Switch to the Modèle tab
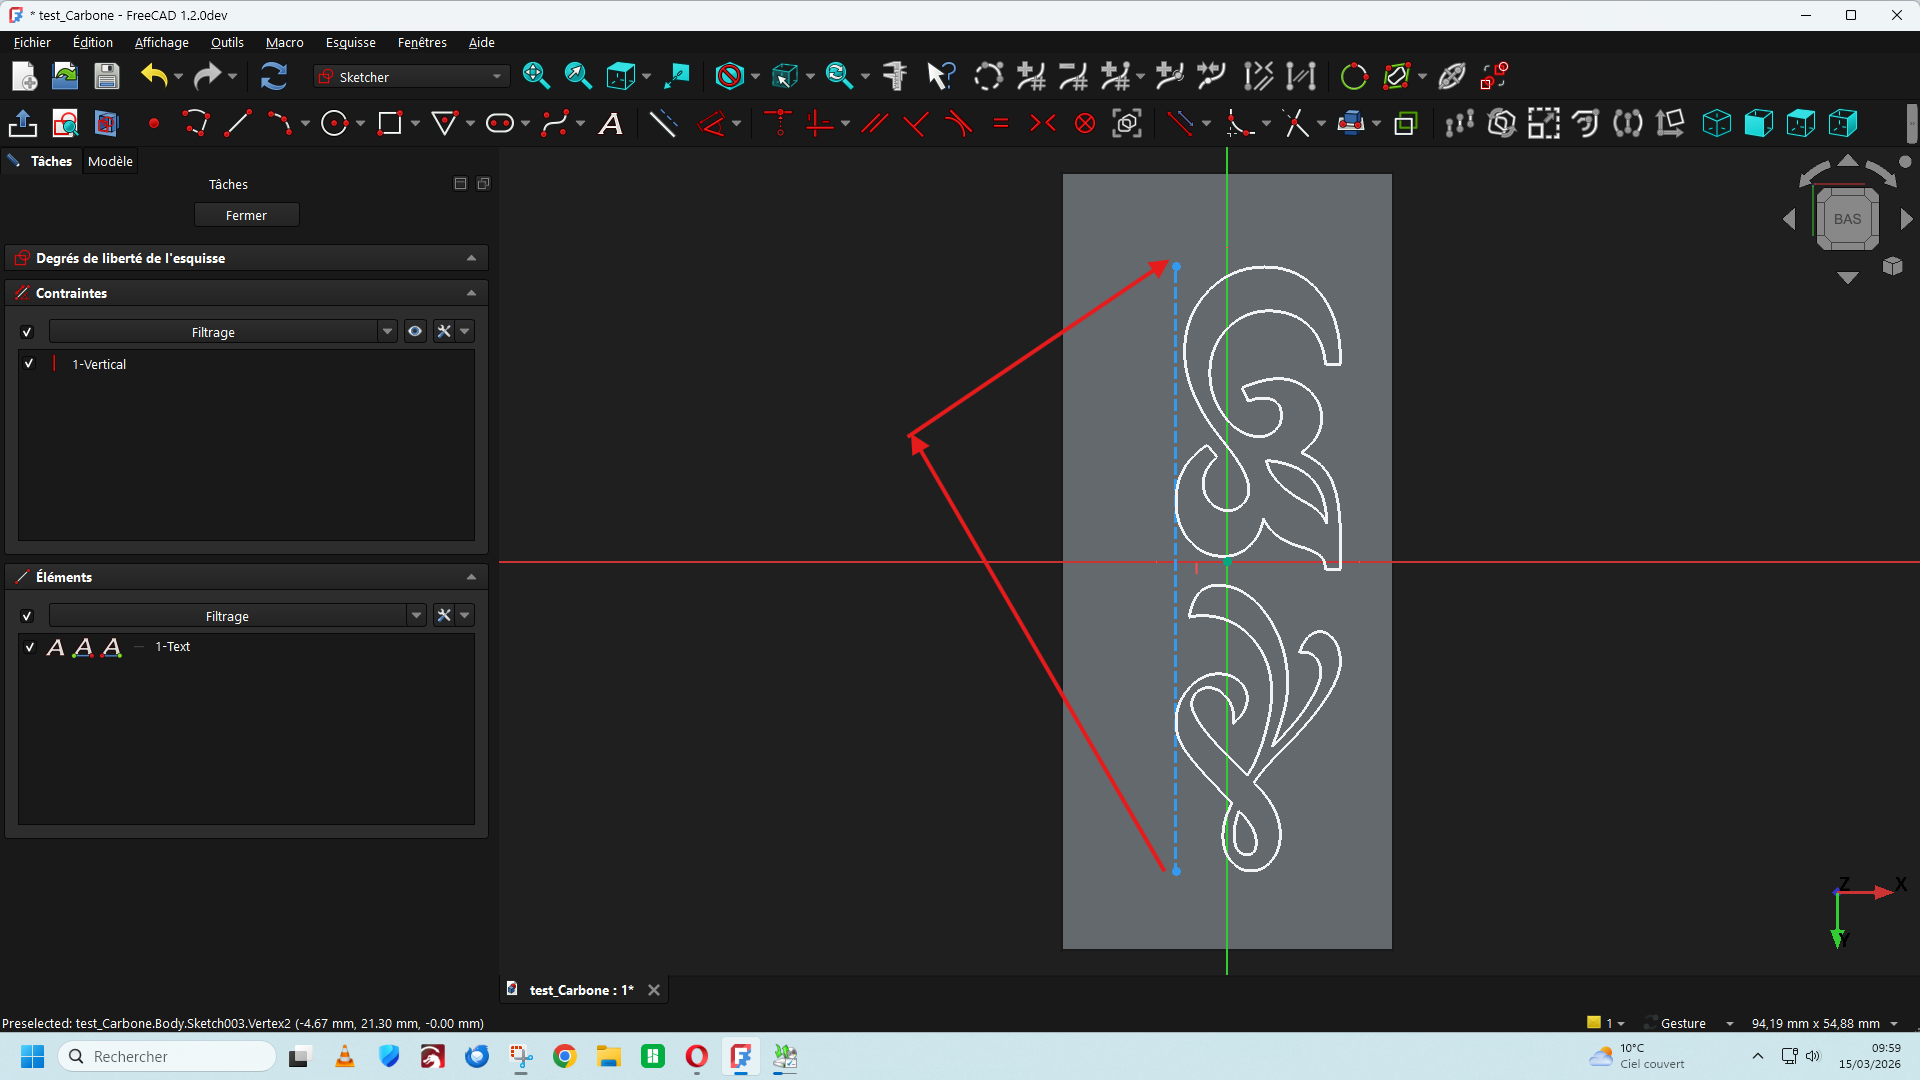1920x1080 pixels. coord(110,161)
